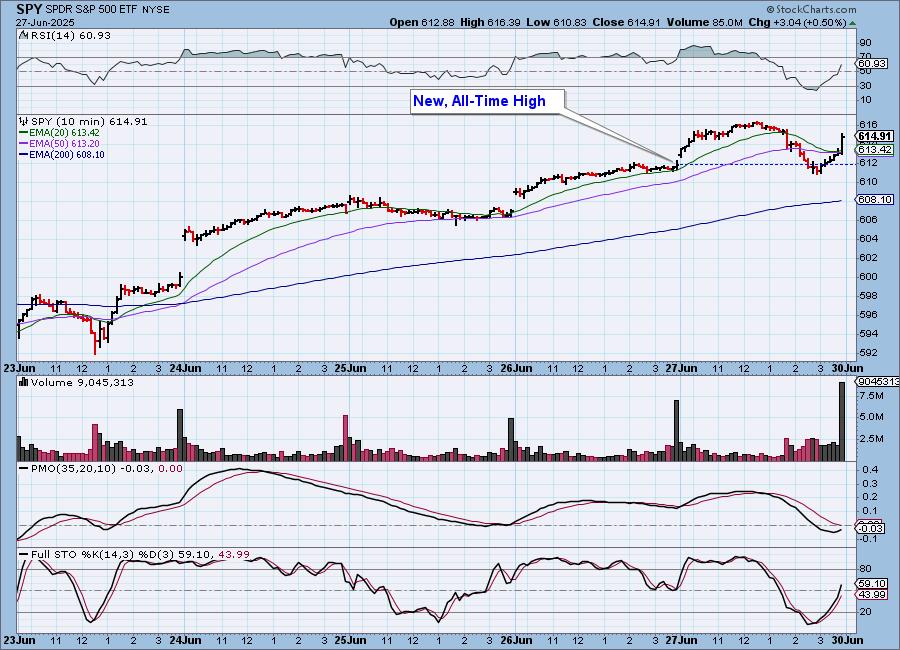Click the volume histogram icon beside Volume 9,045,313
900x650 pixels.
[x=24, y=382]
